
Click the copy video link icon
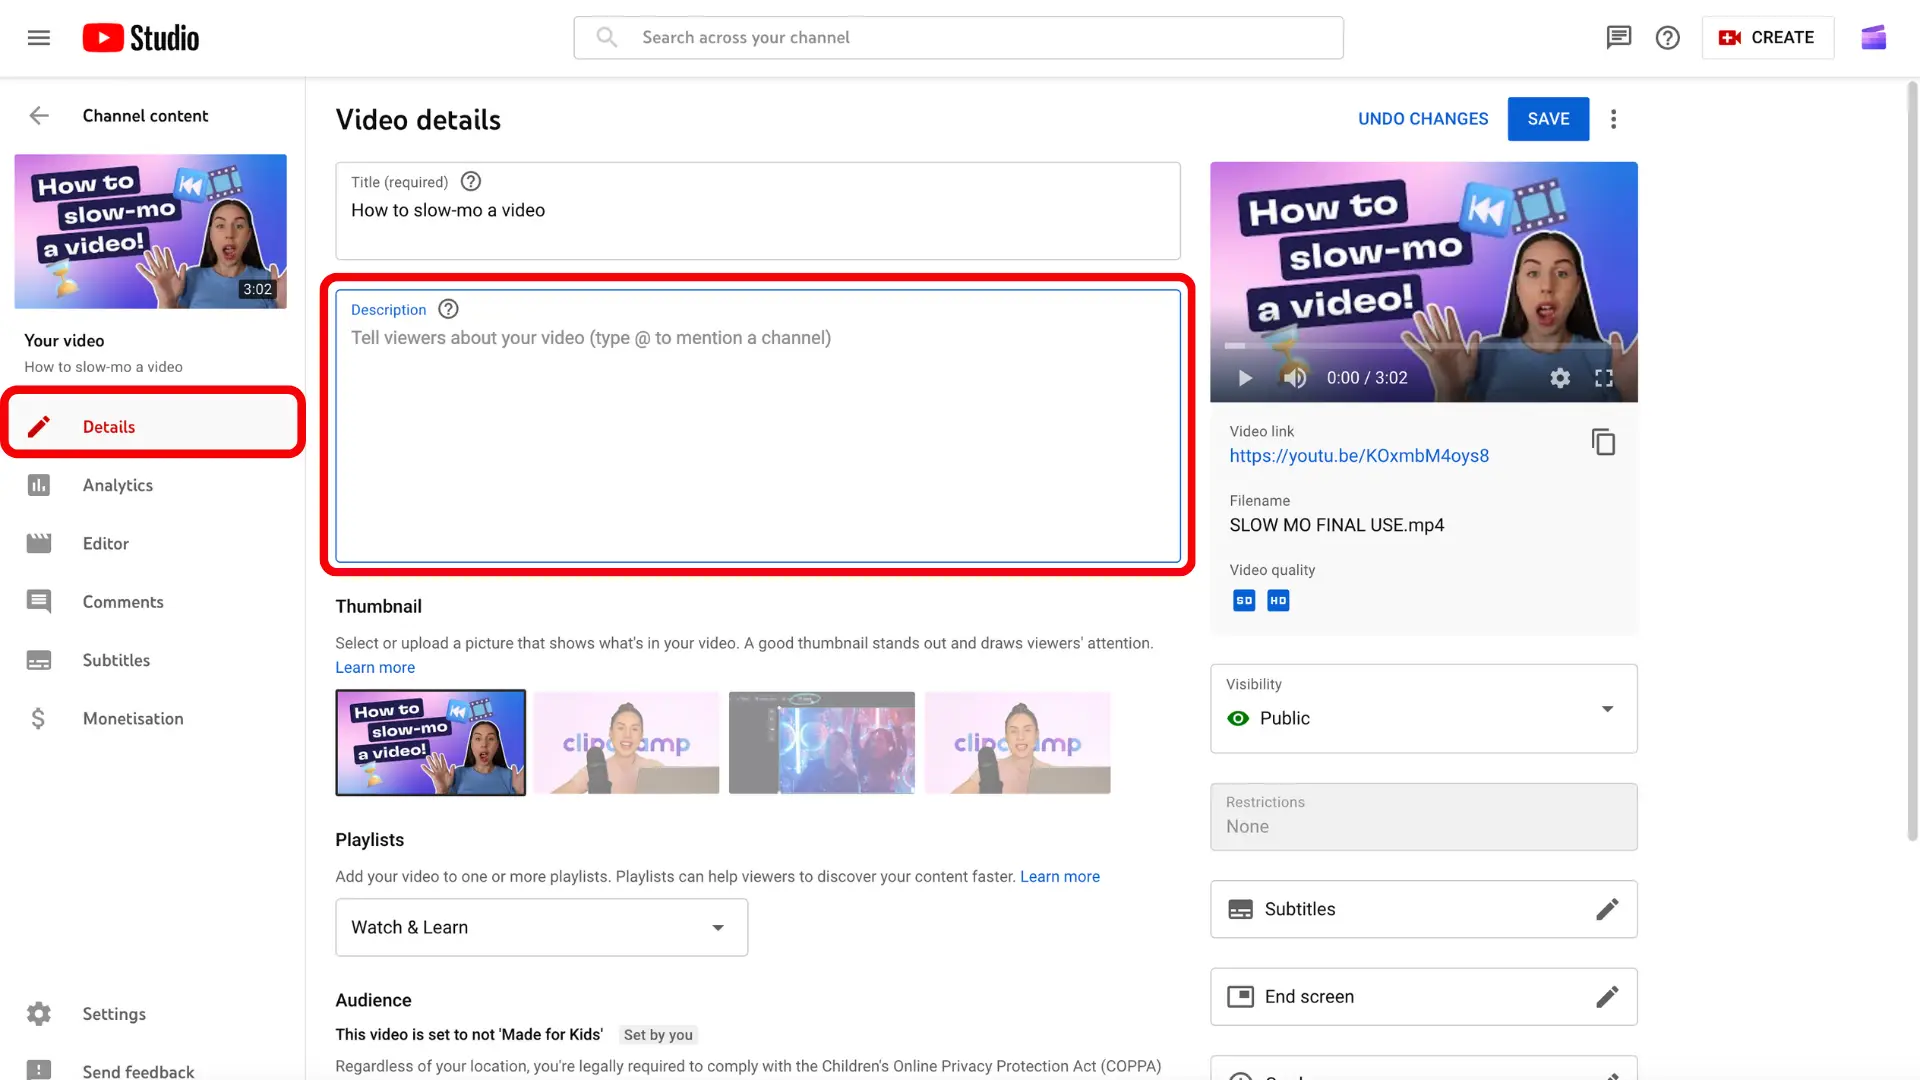pos(1602,442)
